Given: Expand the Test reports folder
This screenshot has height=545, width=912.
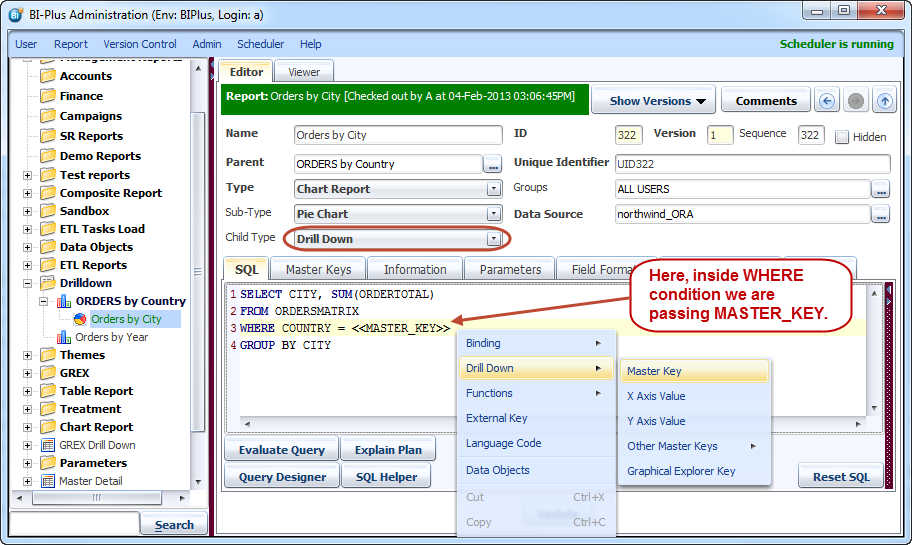Looking at the screenshot, I should pyautogui.click(x=27, y=175).
